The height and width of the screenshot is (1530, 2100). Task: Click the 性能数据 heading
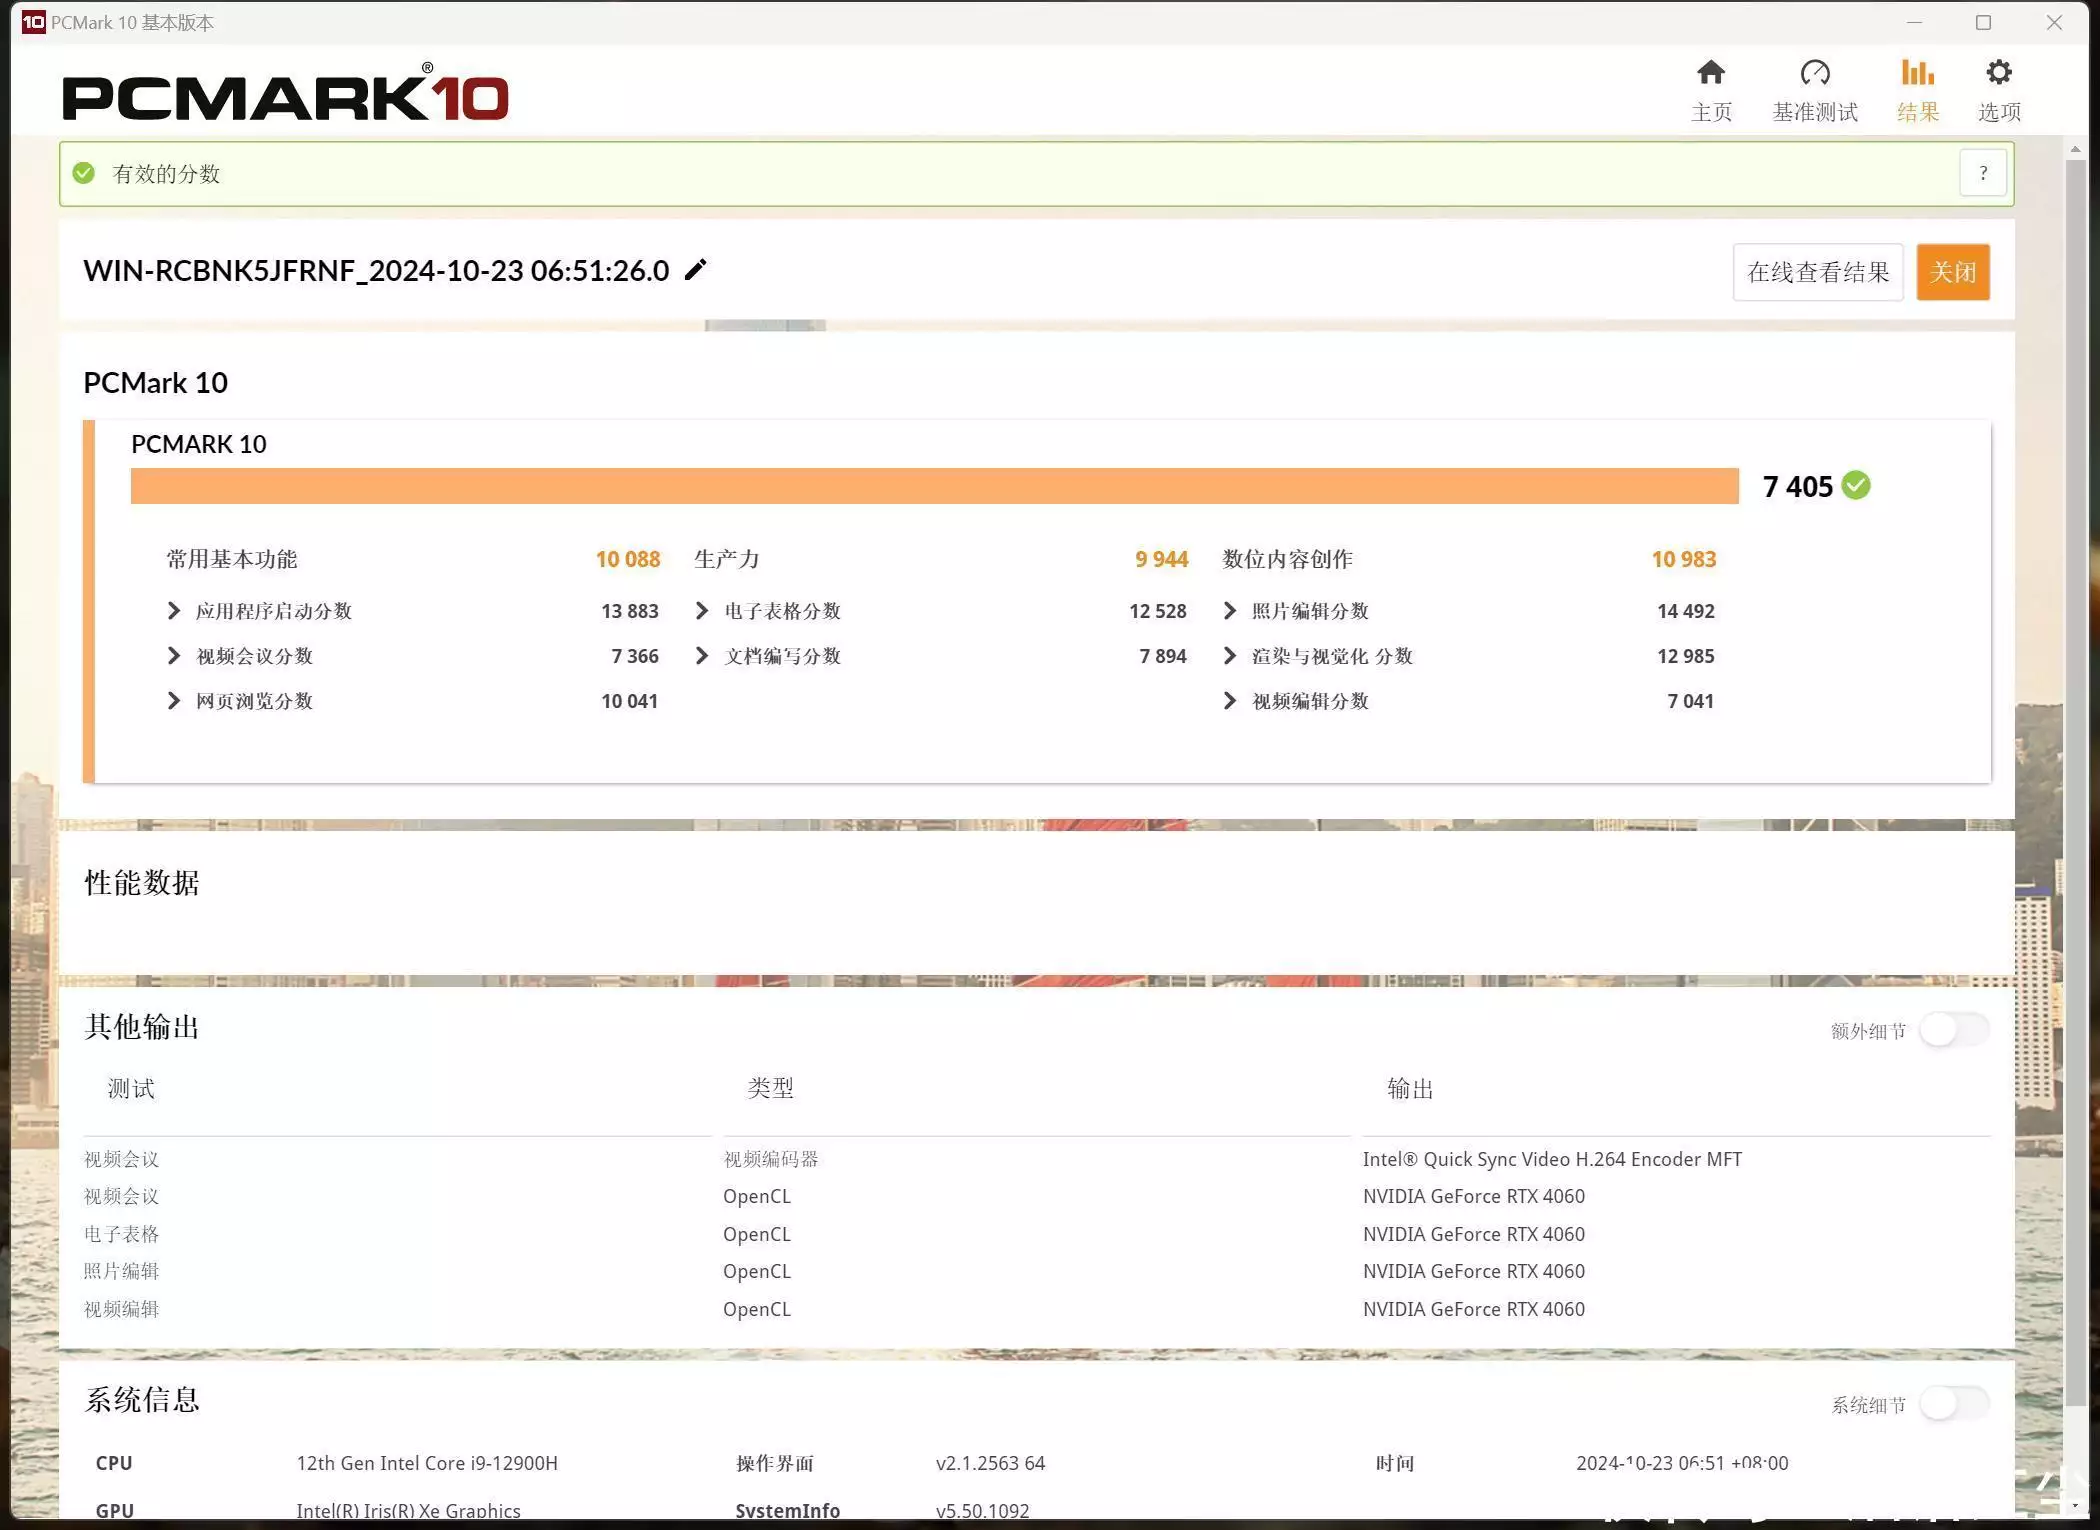click(x=142, y=883)
